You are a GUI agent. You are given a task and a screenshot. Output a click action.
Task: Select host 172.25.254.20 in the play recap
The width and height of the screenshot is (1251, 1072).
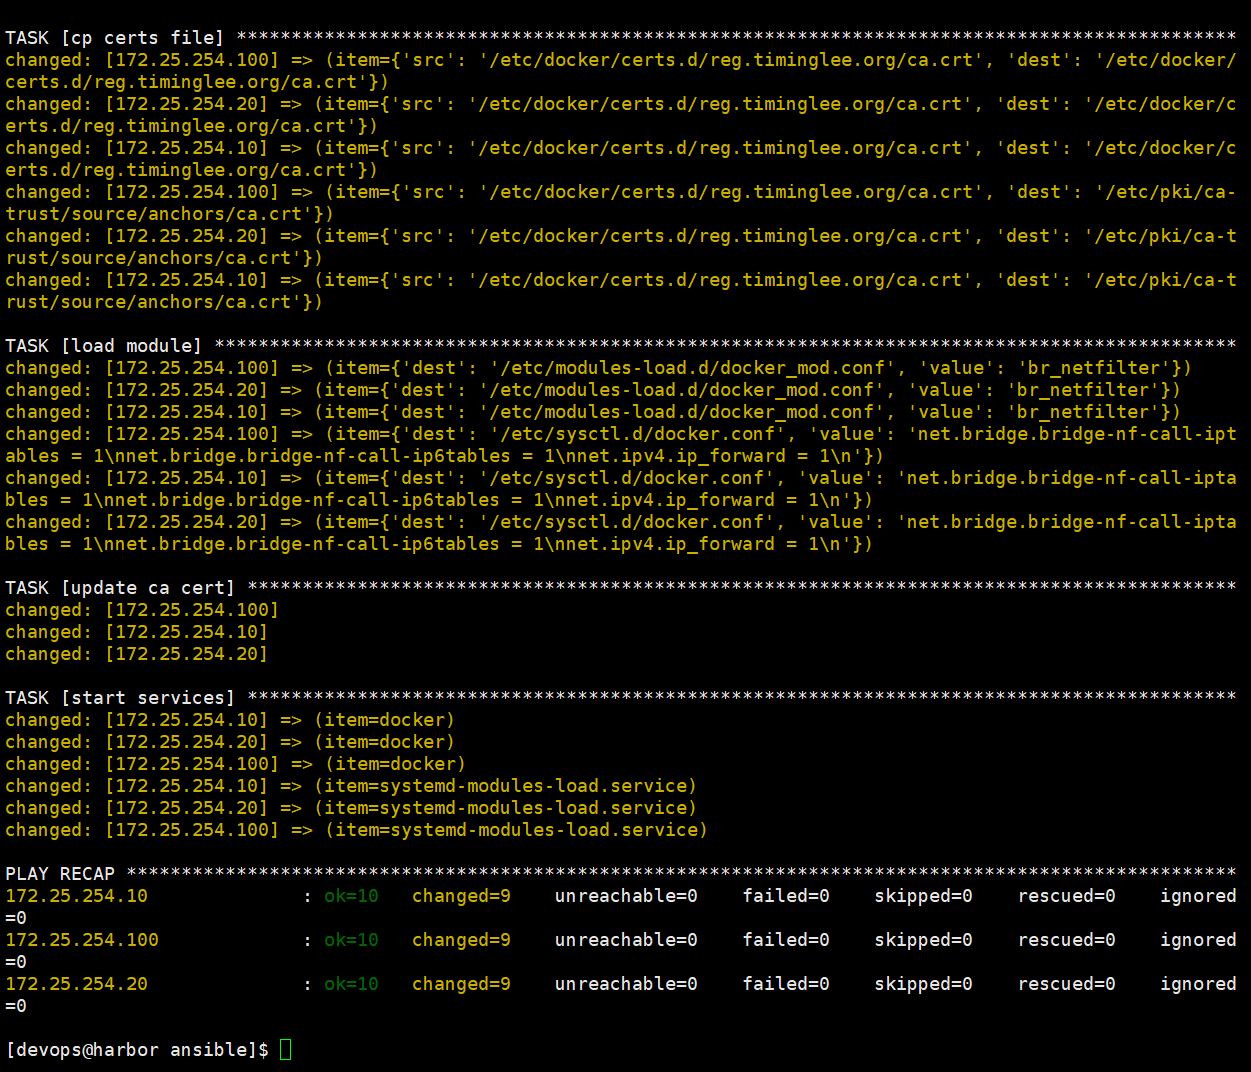click(x=76, y=984)
